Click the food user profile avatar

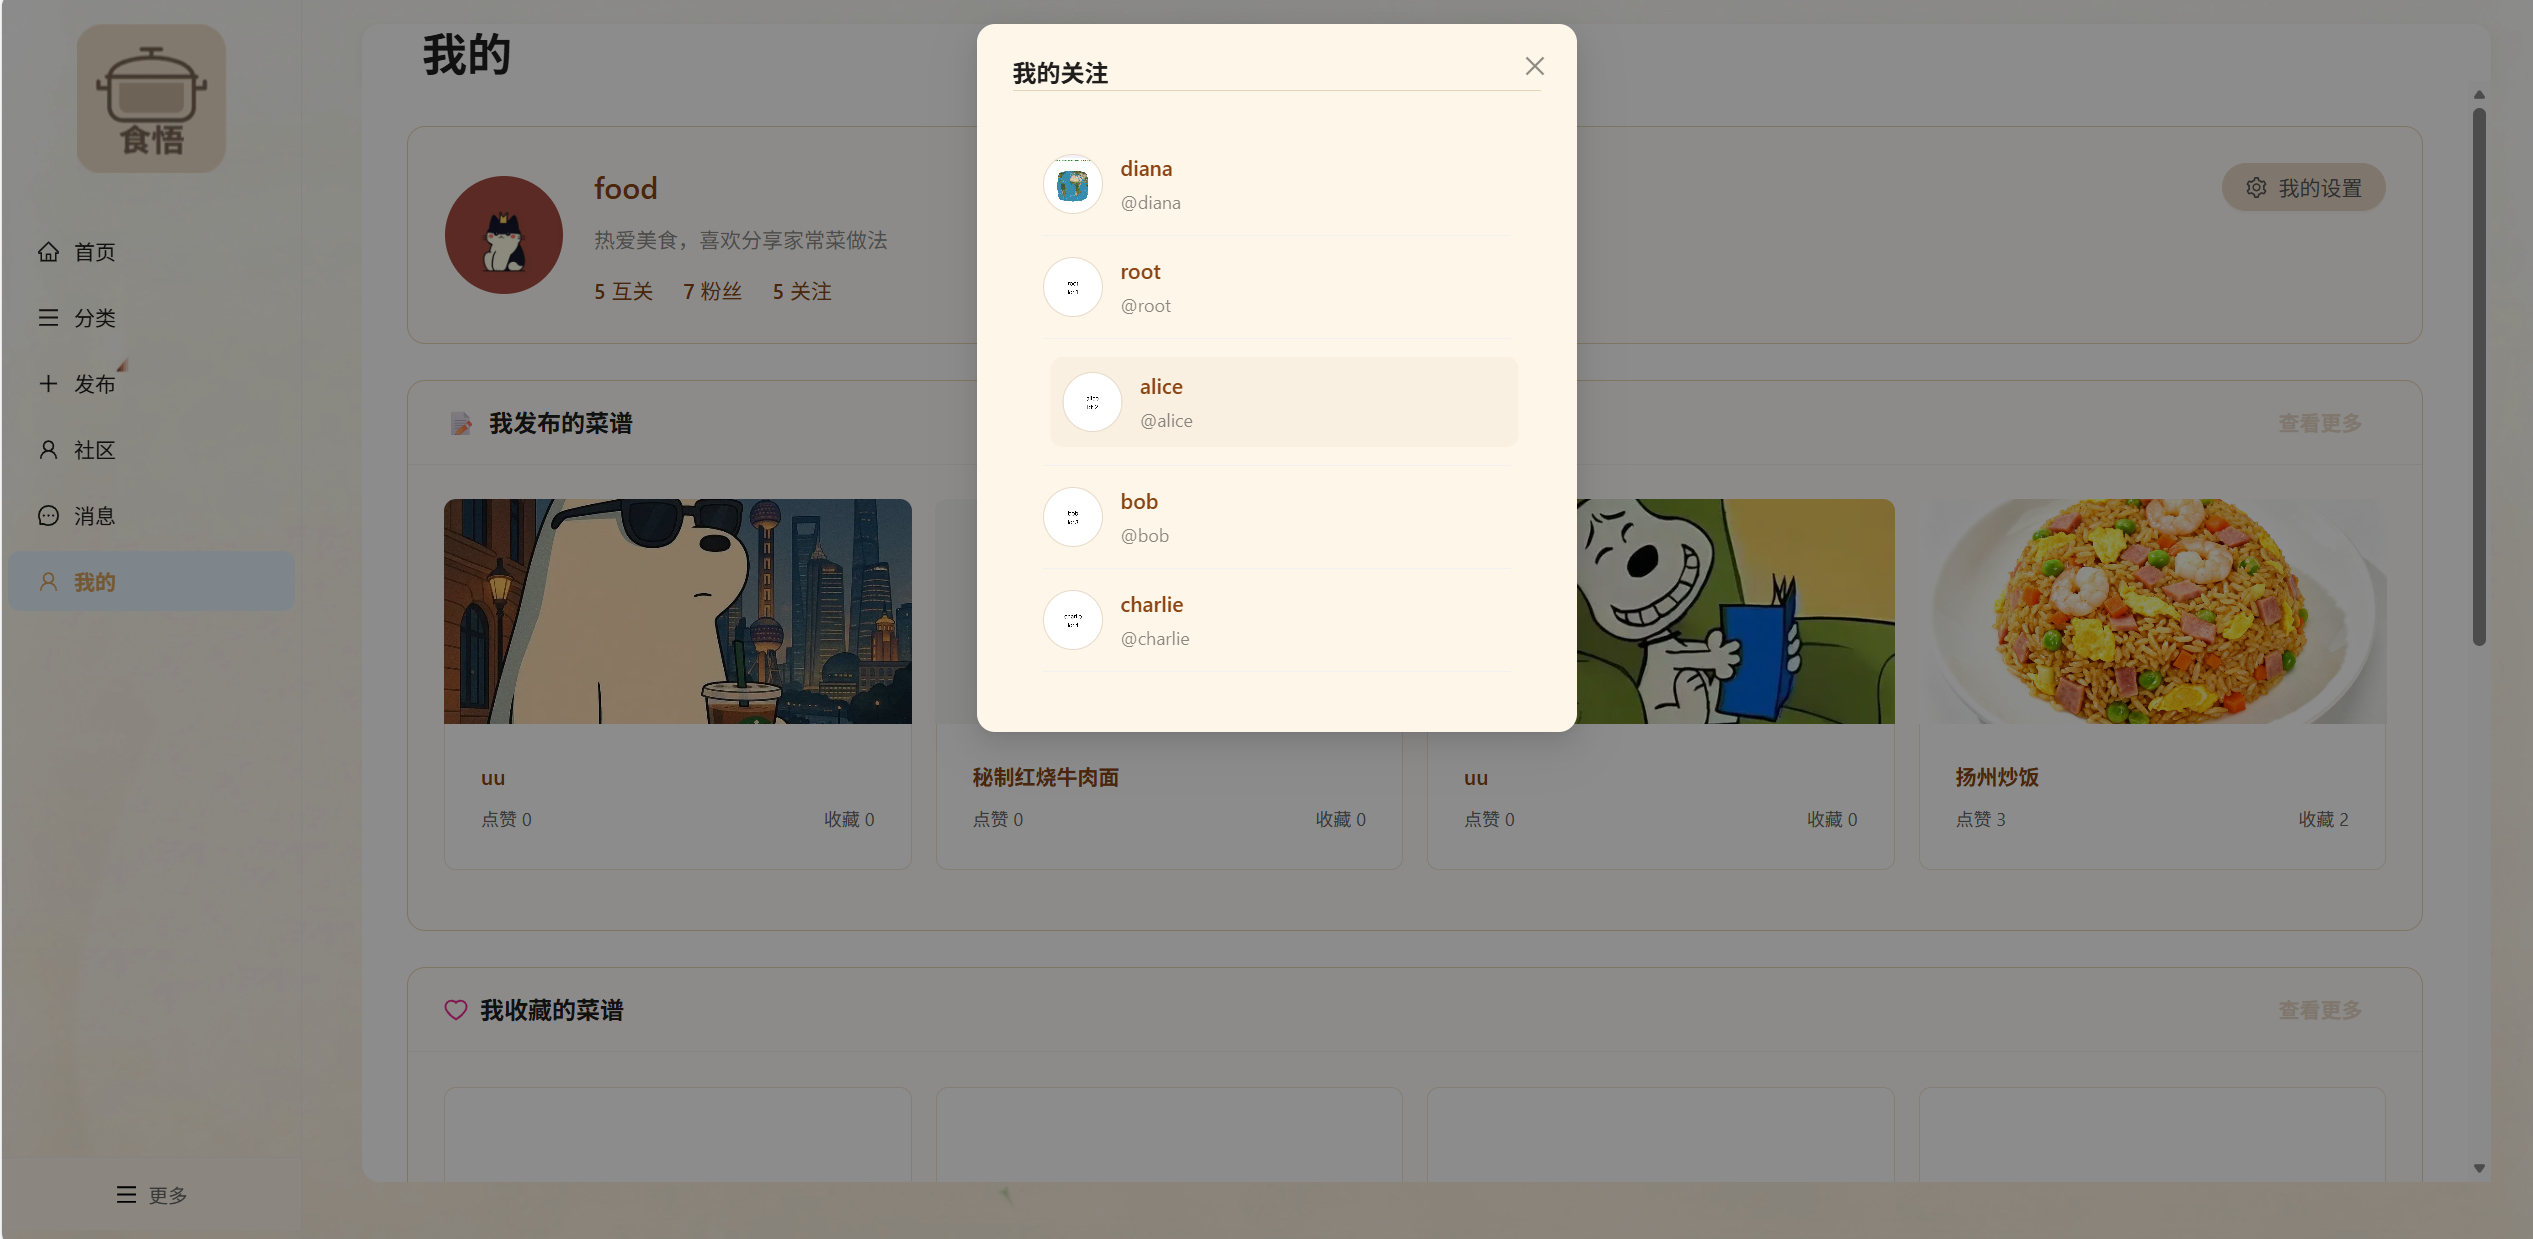coord(503,235)
